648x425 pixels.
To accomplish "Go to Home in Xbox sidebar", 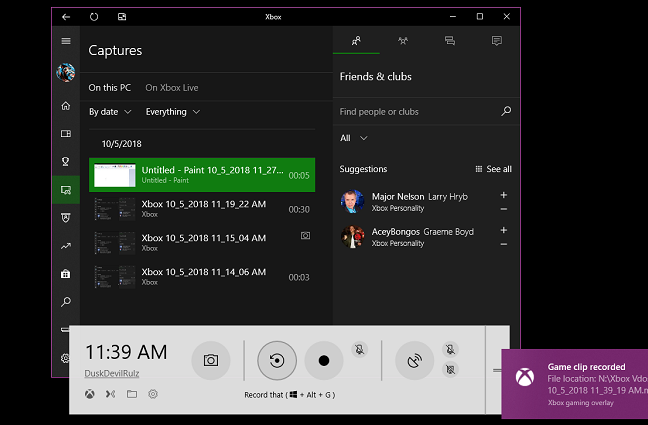I will (66, 106).
